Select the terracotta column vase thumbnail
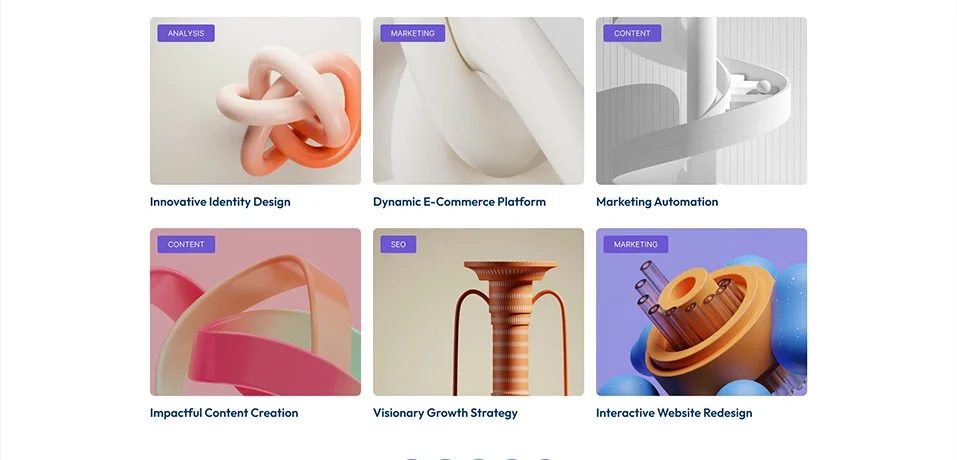The image size is (957, 460). 478,312
